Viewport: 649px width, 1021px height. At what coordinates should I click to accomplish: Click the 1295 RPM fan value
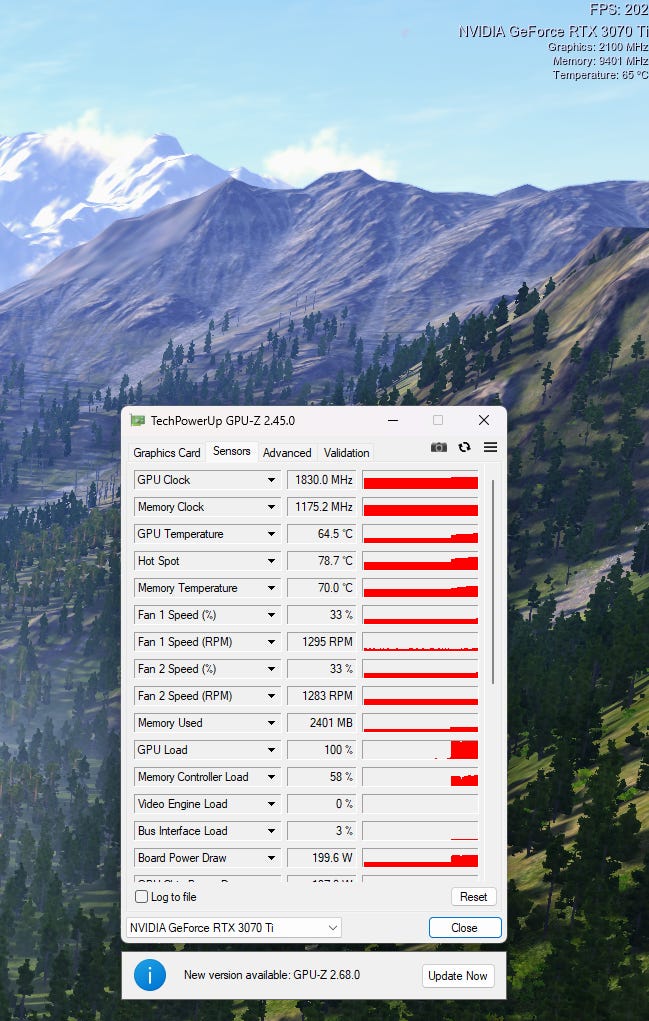(322, 642)
